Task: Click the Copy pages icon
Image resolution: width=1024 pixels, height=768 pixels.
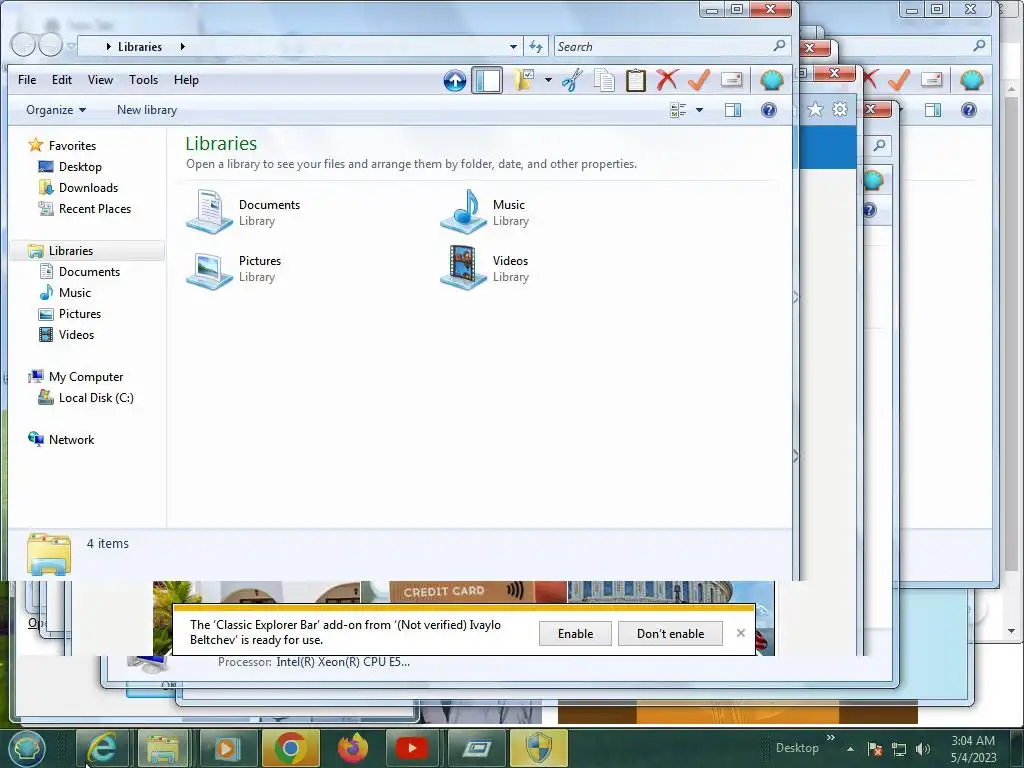Action: 604,80
